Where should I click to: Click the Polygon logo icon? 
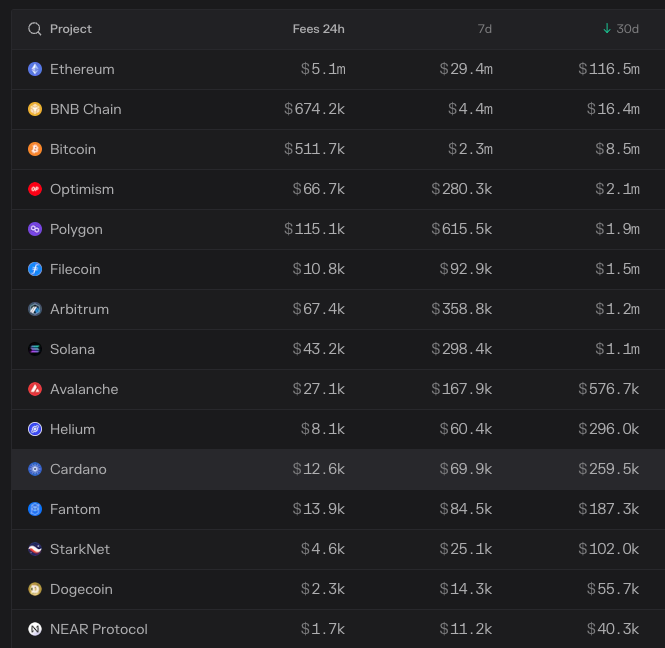click(35, 229)
